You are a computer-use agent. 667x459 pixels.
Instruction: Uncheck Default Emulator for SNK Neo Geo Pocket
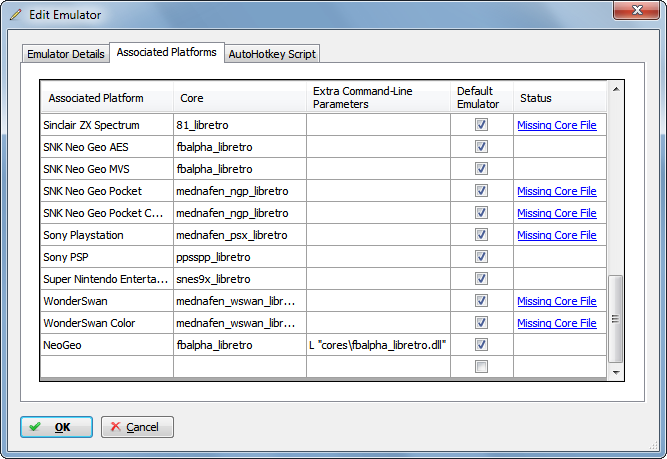point(481,191)
